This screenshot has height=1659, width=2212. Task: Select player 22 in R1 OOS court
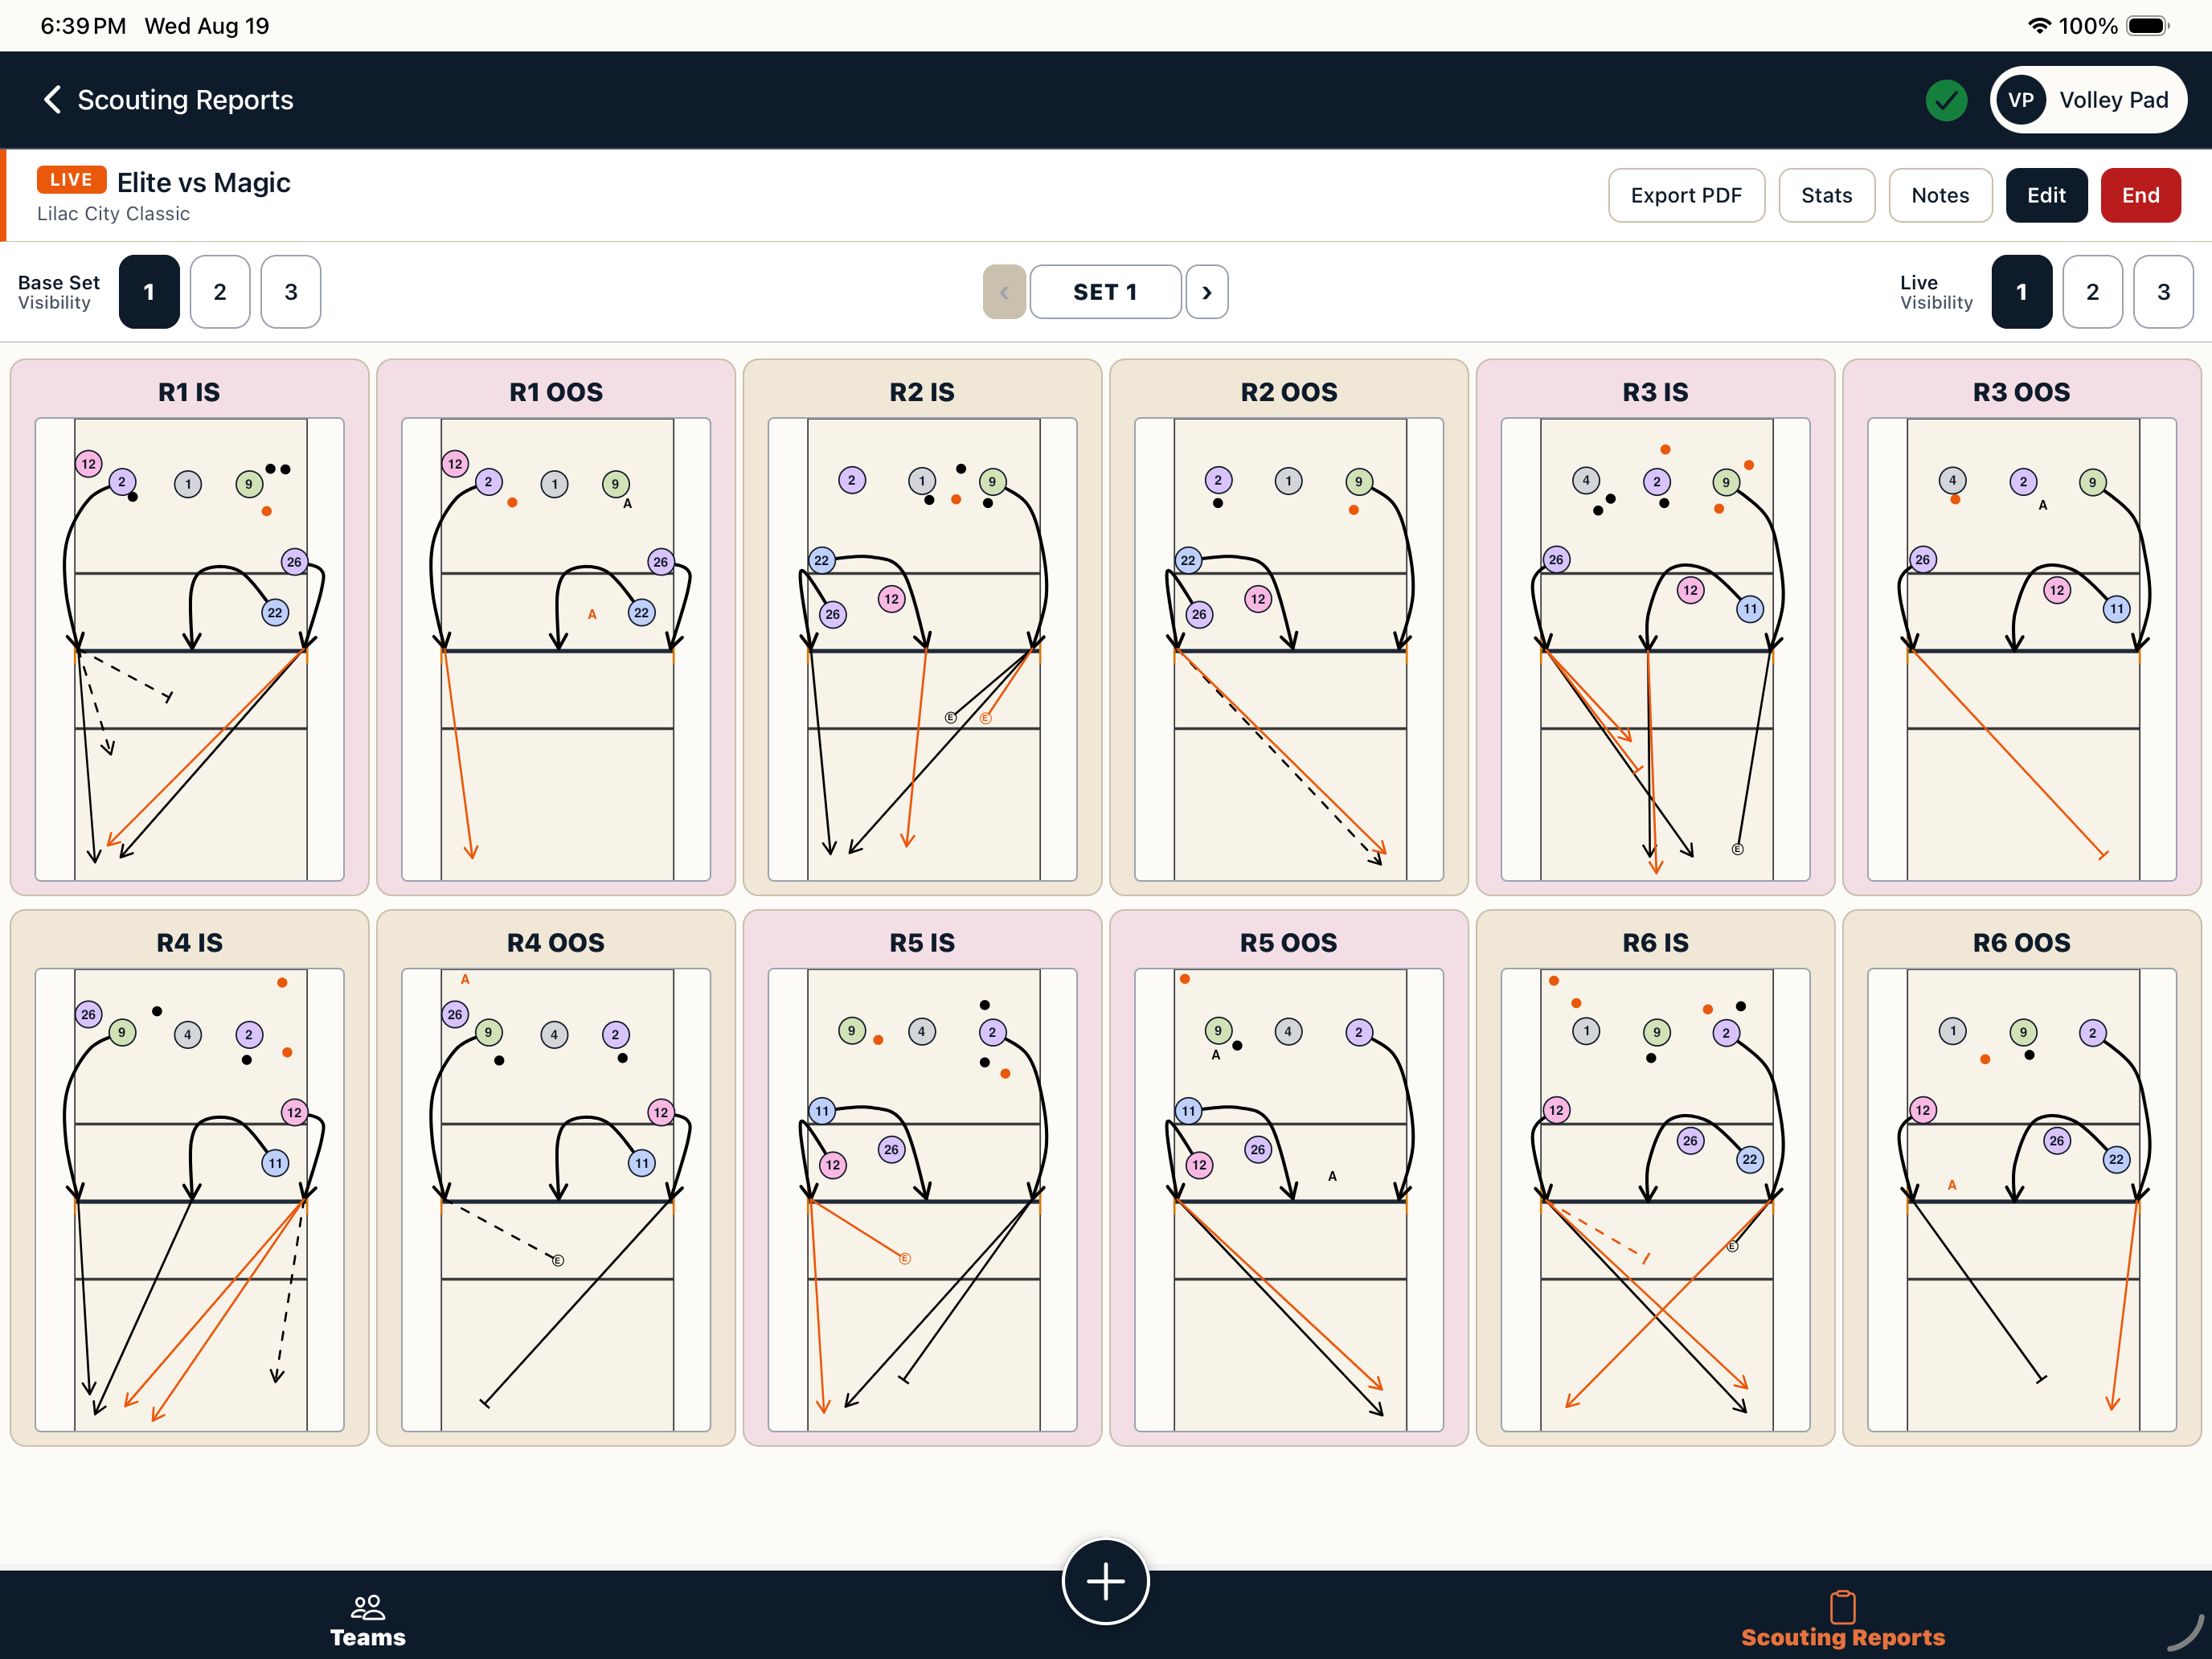[642, 612]
